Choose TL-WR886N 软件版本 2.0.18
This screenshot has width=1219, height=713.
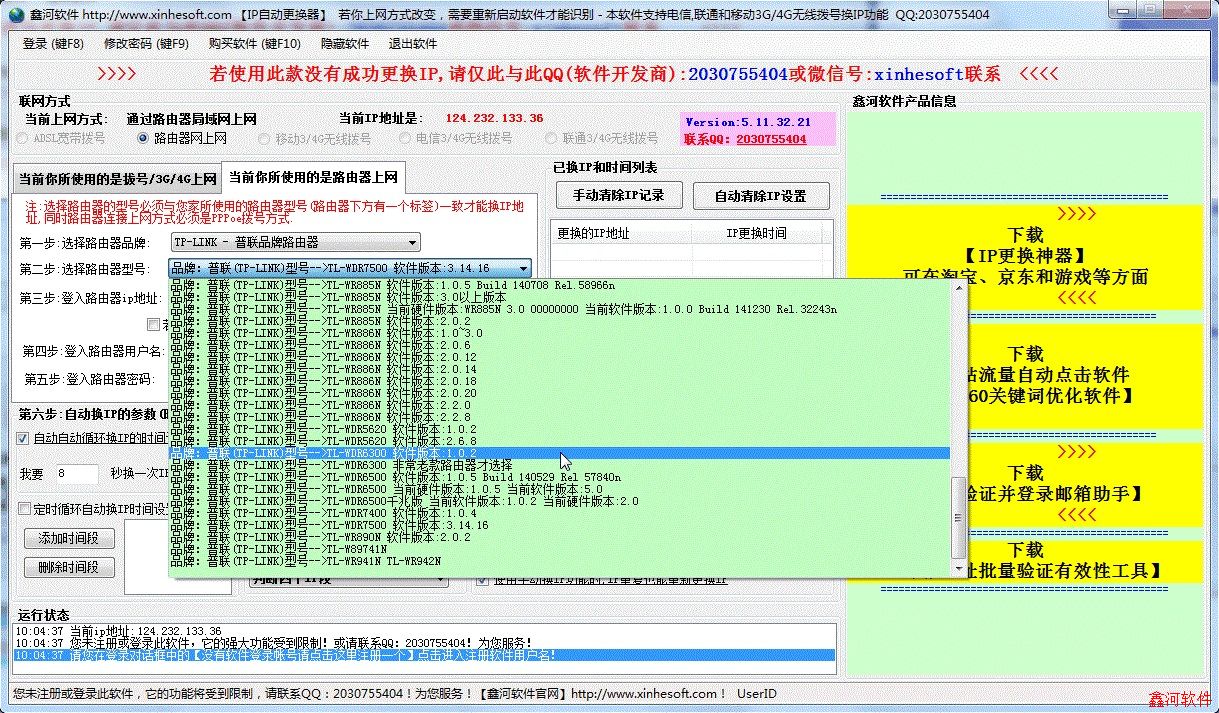pos(560,381)
